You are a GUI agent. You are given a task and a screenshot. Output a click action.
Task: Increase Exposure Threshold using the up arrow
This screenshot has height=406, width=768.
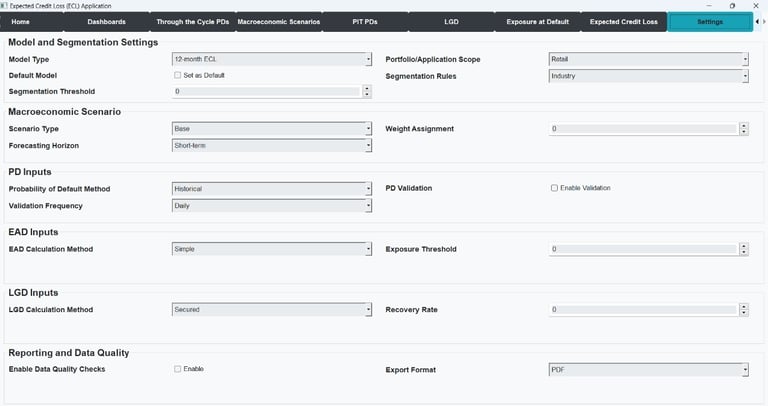743,246
